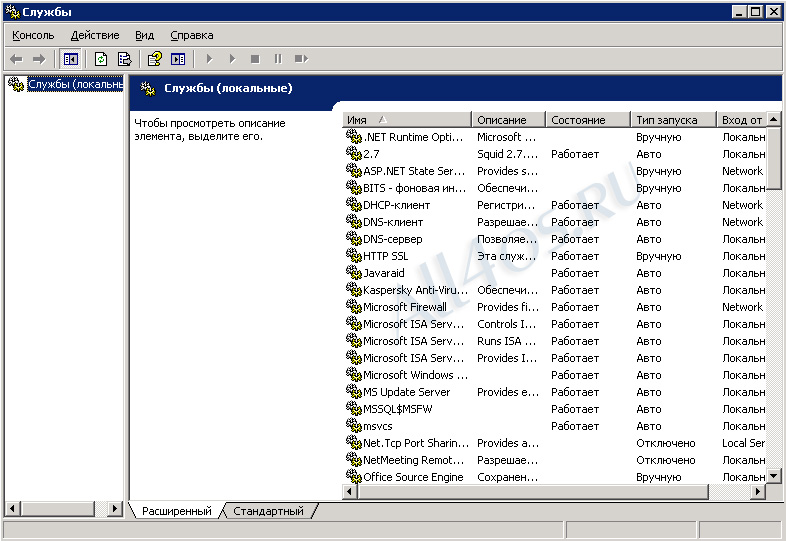Screen dimensions: 786x541
Task: Click the Refresh toolbar icon
Action: point(101,59)
